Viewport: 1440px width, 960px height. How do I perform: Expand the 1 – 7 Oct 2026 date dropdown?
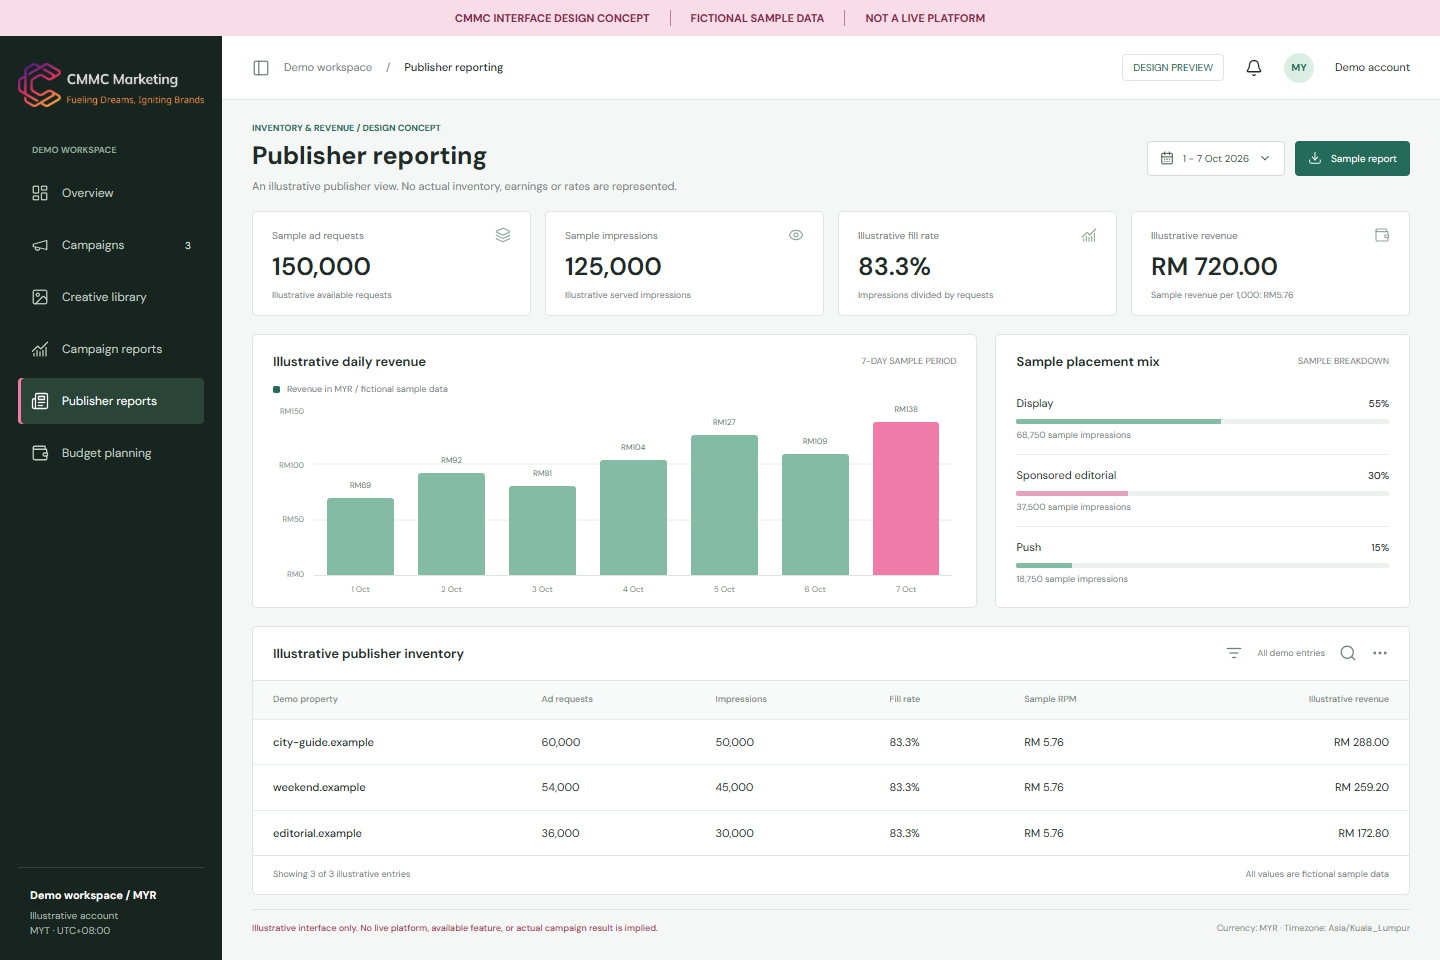tap(1216, 158)
